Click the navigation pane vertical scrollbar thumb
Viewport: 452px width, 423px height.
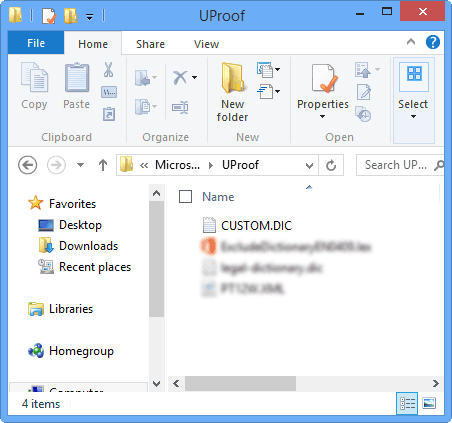pos(156,259)
